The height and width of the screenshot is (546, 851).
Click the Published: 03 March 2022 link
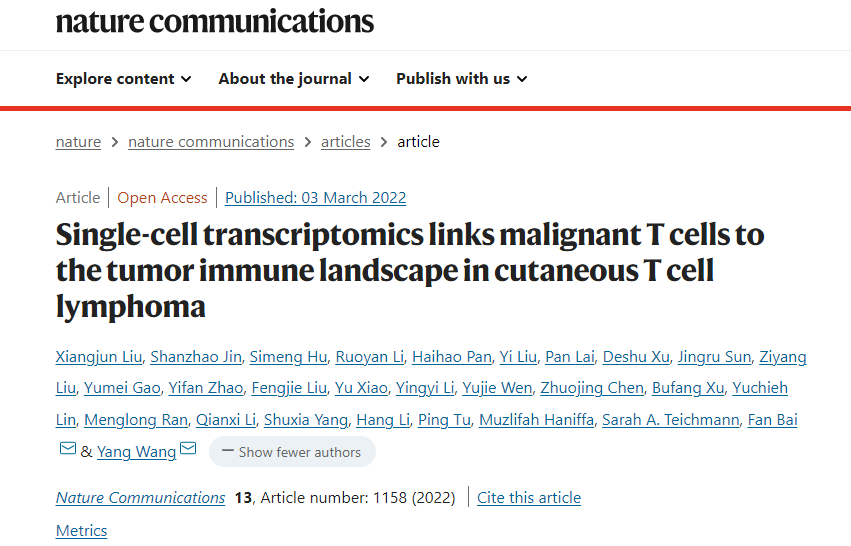[x=315, y=198]
